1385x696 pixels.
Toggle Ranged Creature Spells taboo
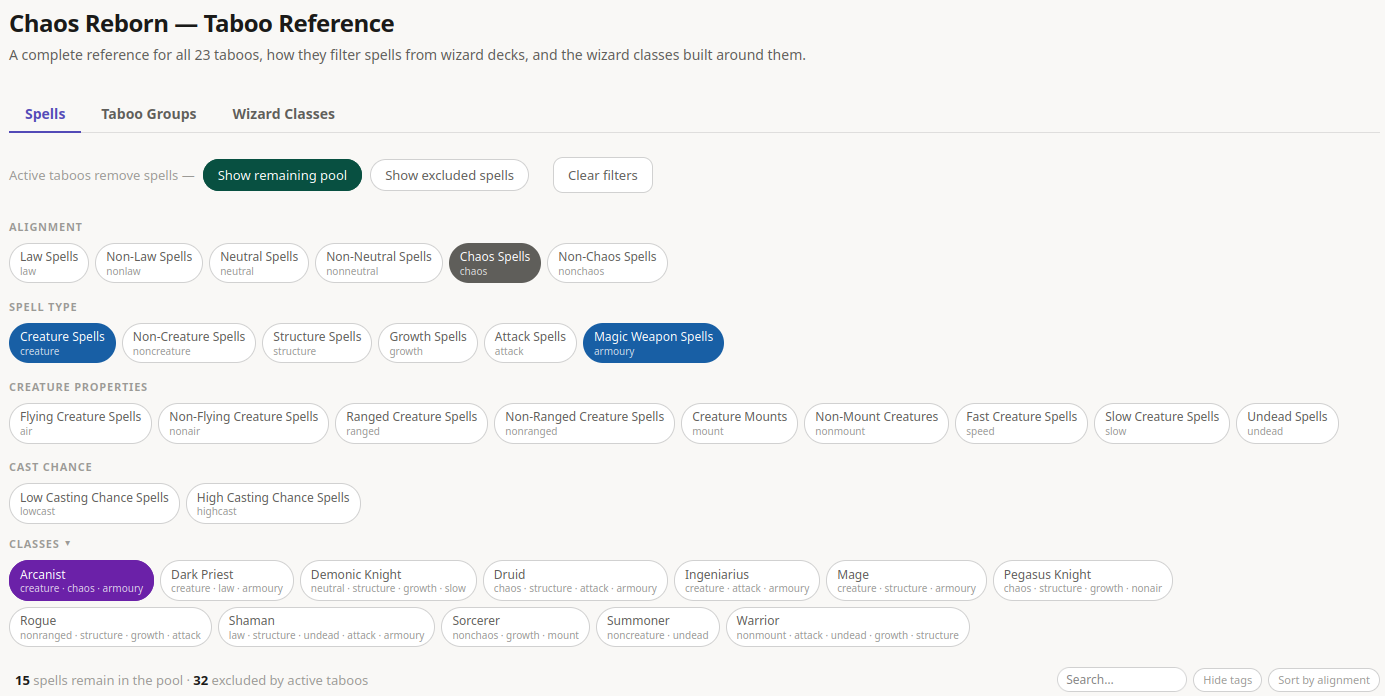pyautogui.click(x=412, y=423)
